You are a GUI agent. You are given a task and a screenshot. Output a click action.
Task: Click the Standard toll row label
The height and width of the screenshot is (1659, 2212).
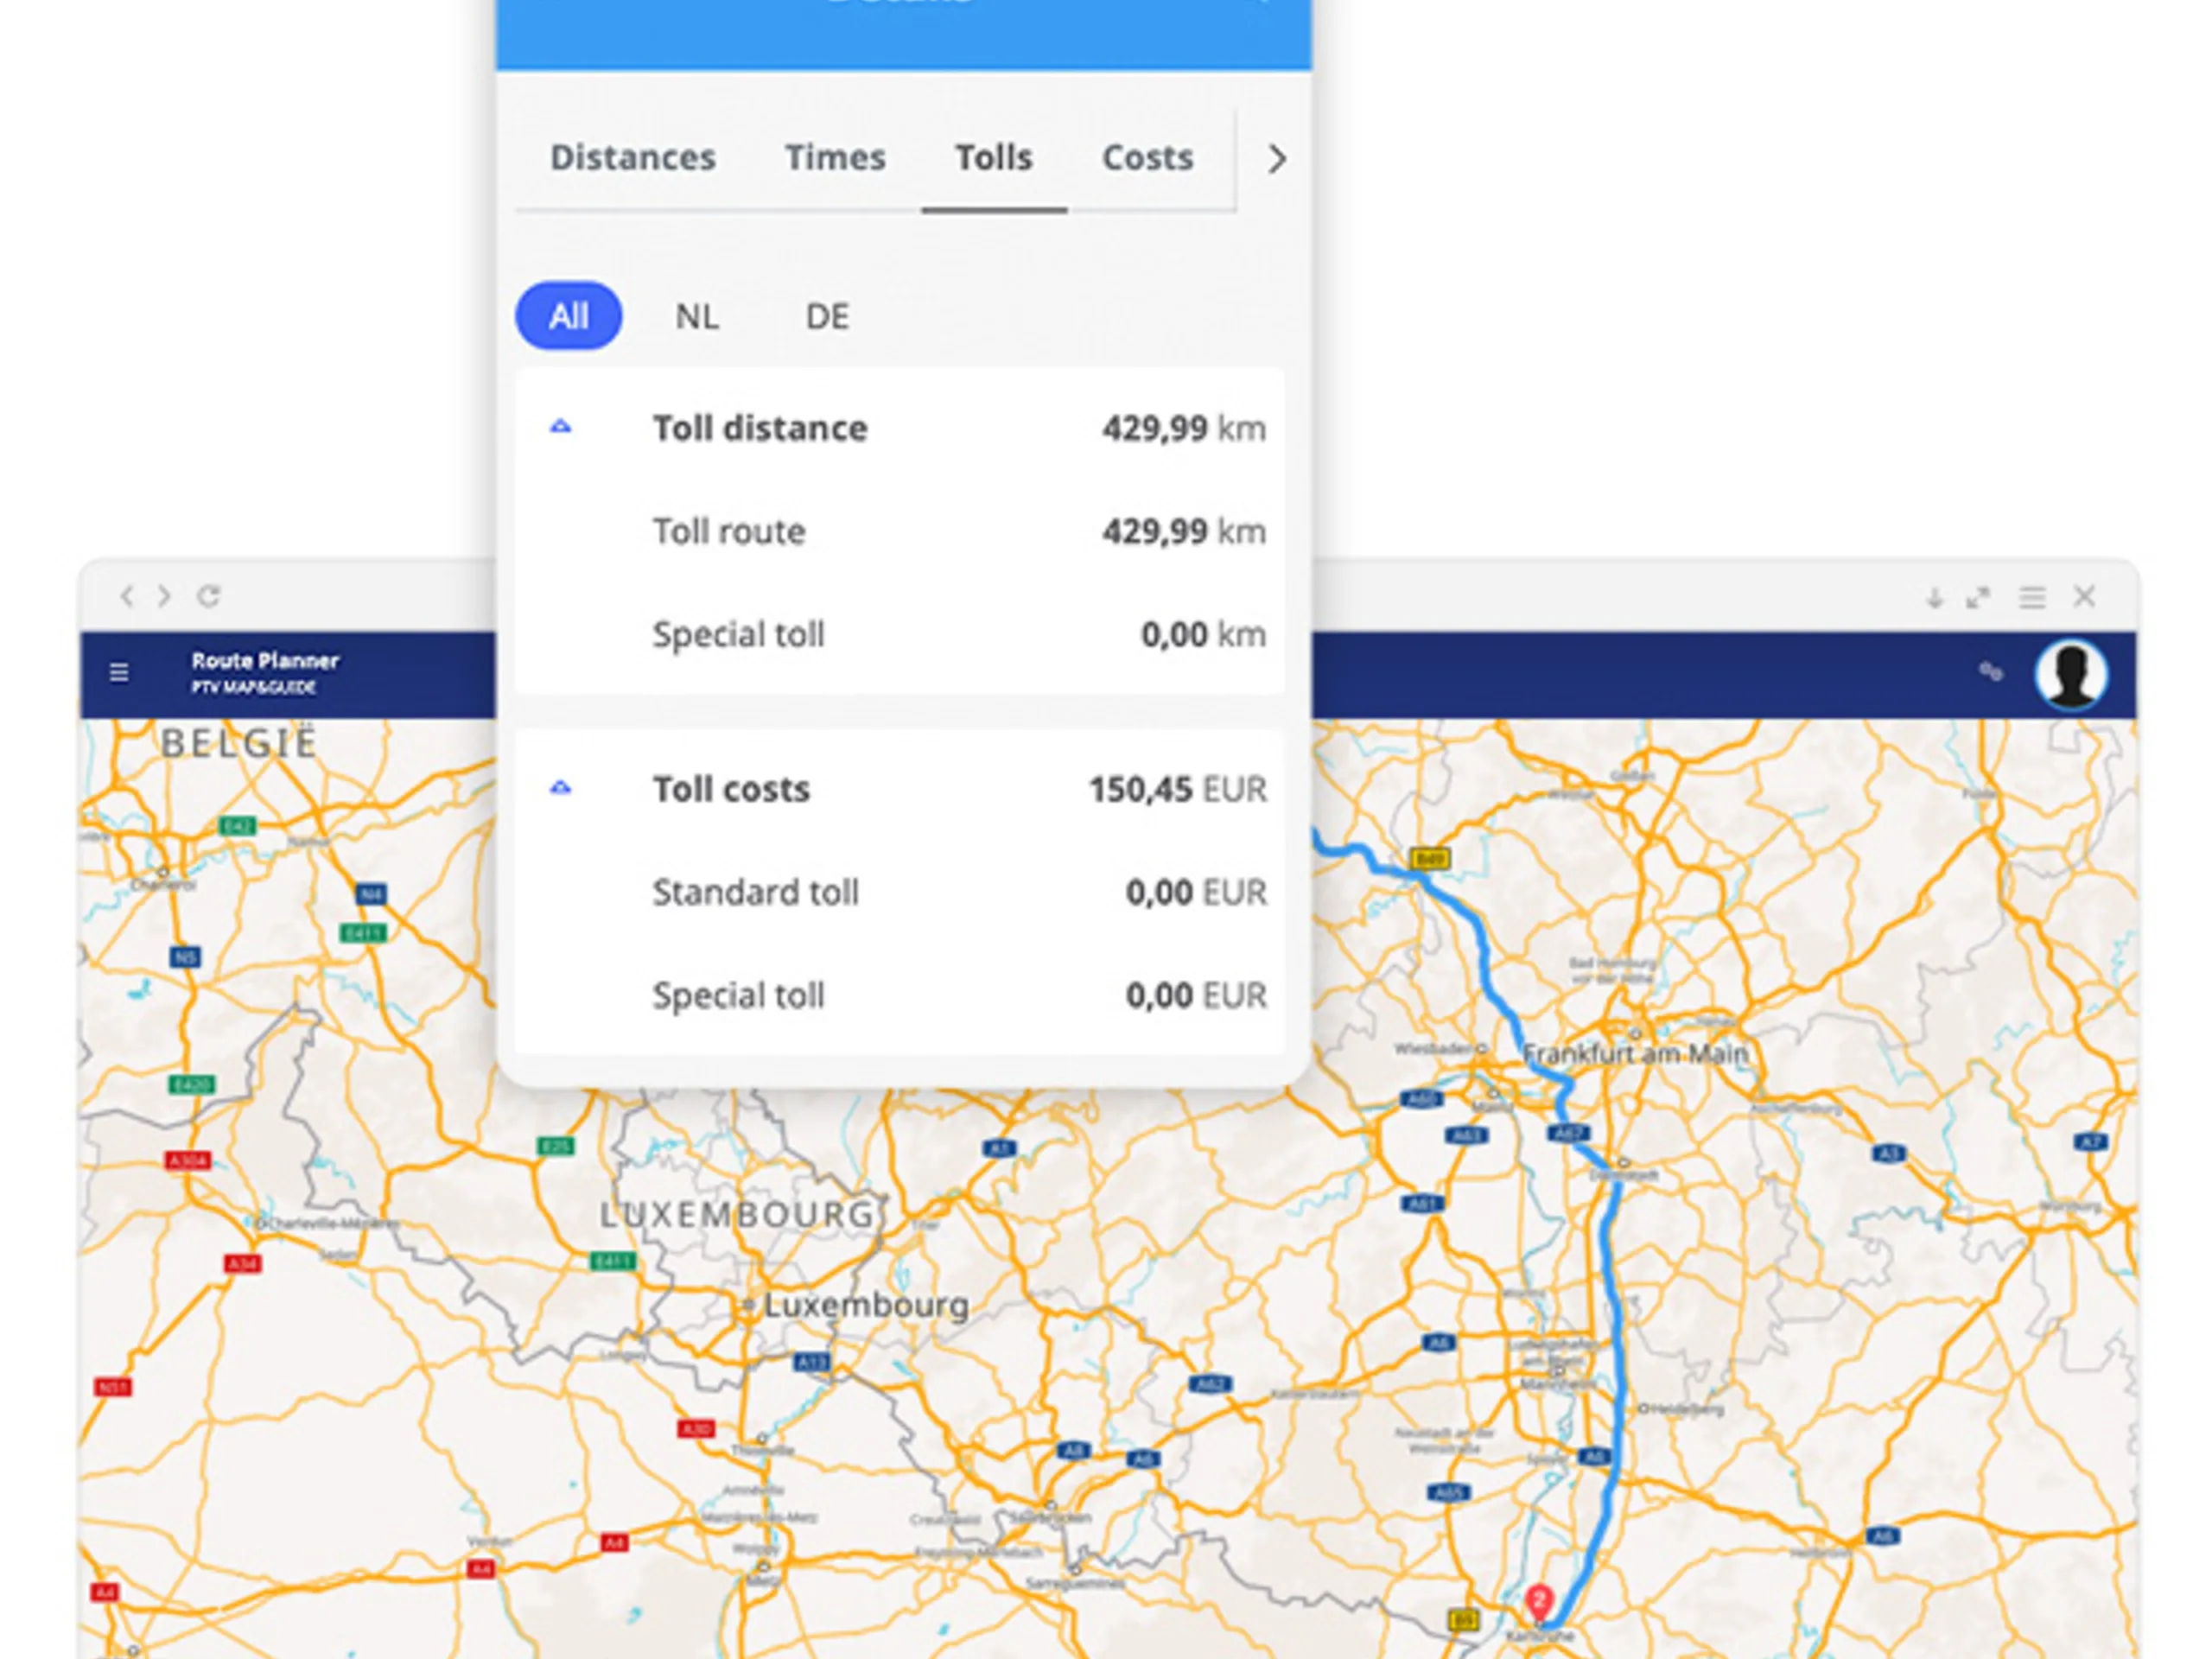(755, 892)
